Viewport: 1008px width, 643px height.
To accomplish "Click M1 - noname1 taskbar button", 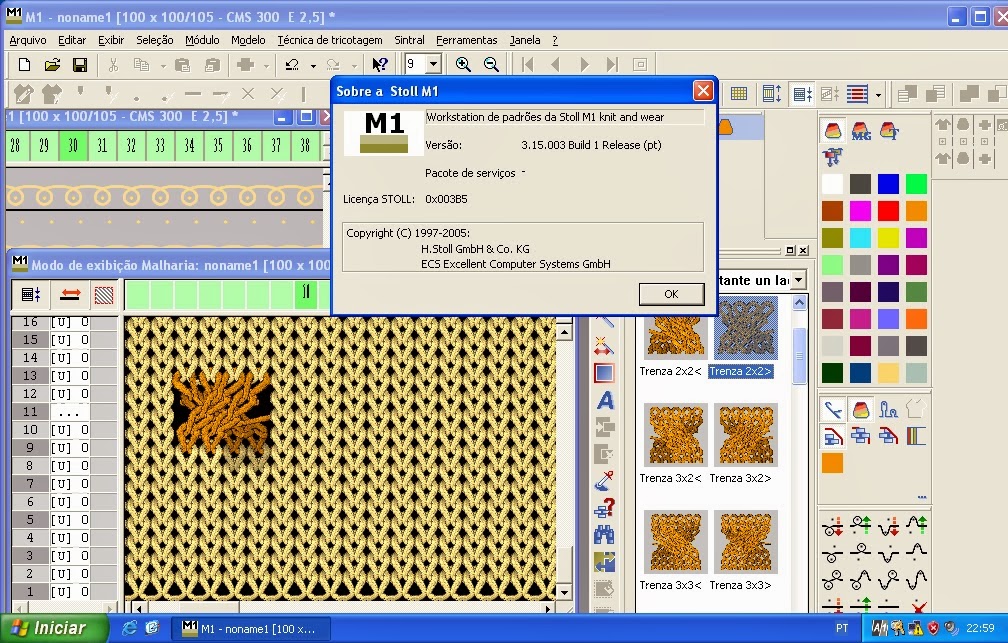I will coord(252,628).
